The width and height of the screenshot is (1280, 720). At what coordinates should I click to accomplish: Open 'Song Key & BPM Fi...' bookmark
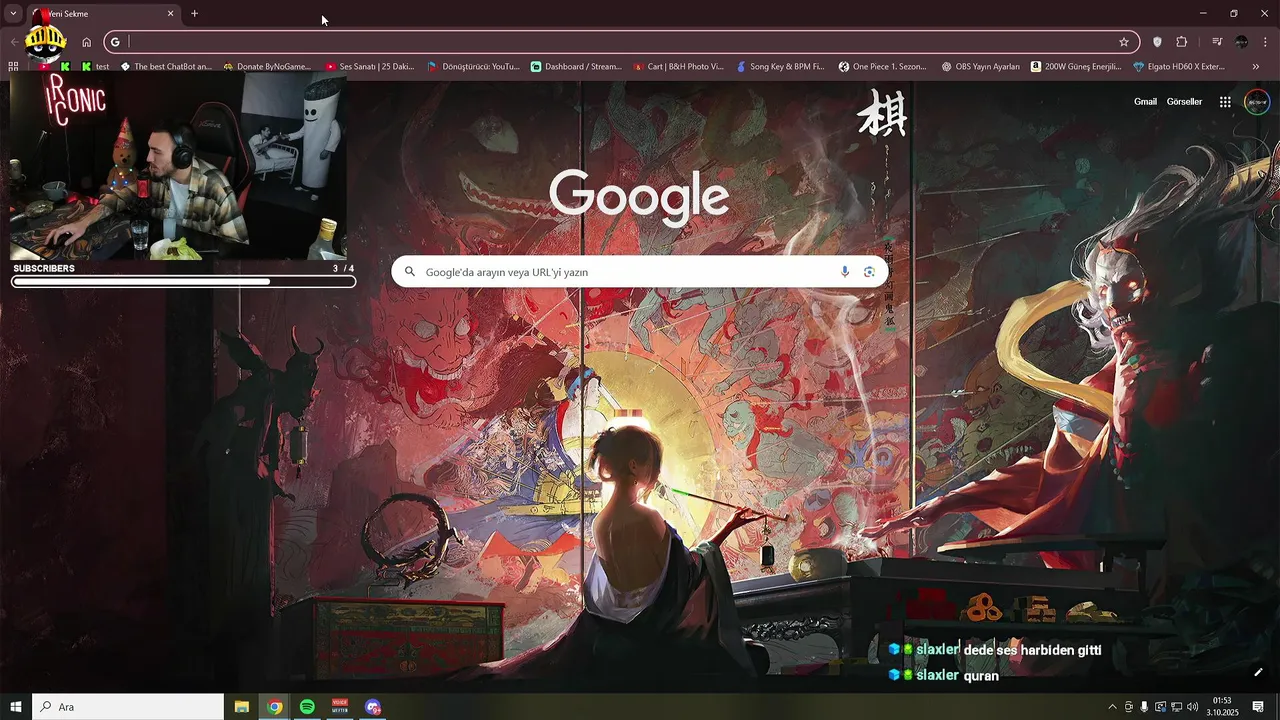(781, 67)
